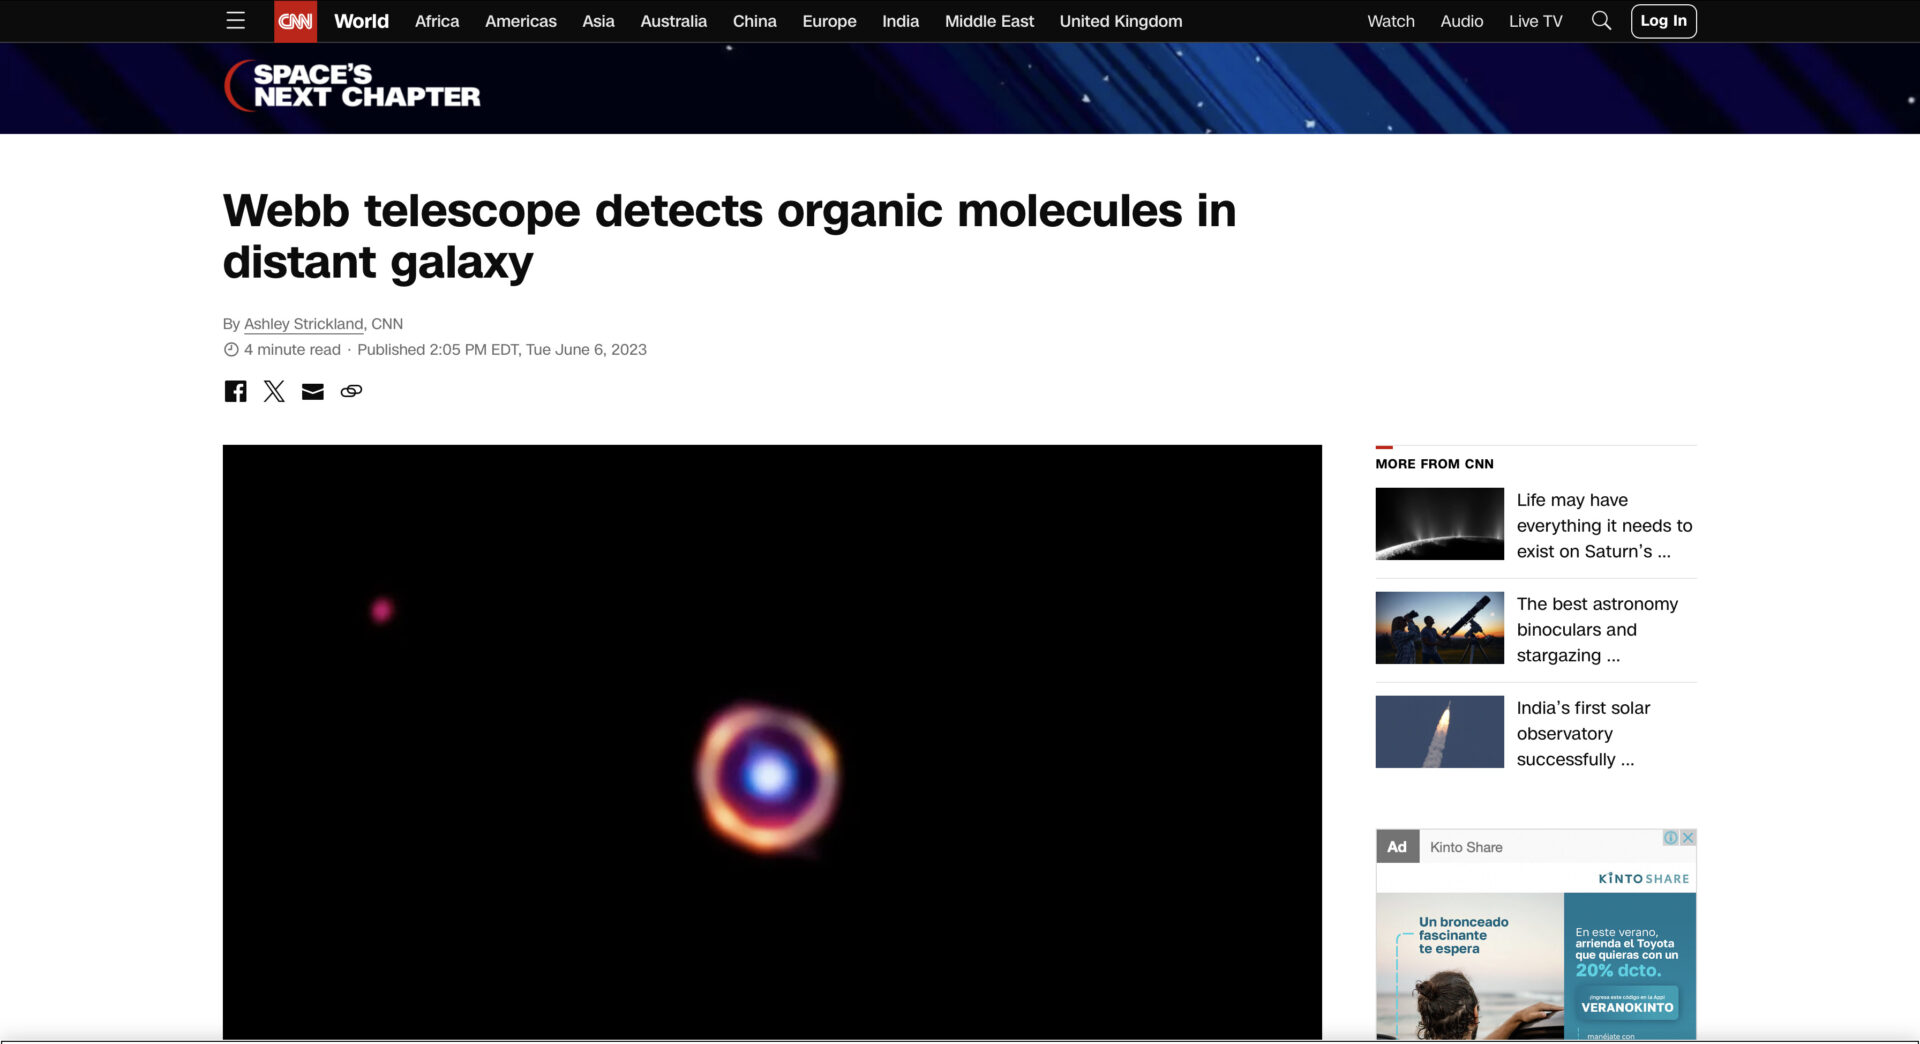Open 'The best astronomy binoculars' article

point(1597,629)
